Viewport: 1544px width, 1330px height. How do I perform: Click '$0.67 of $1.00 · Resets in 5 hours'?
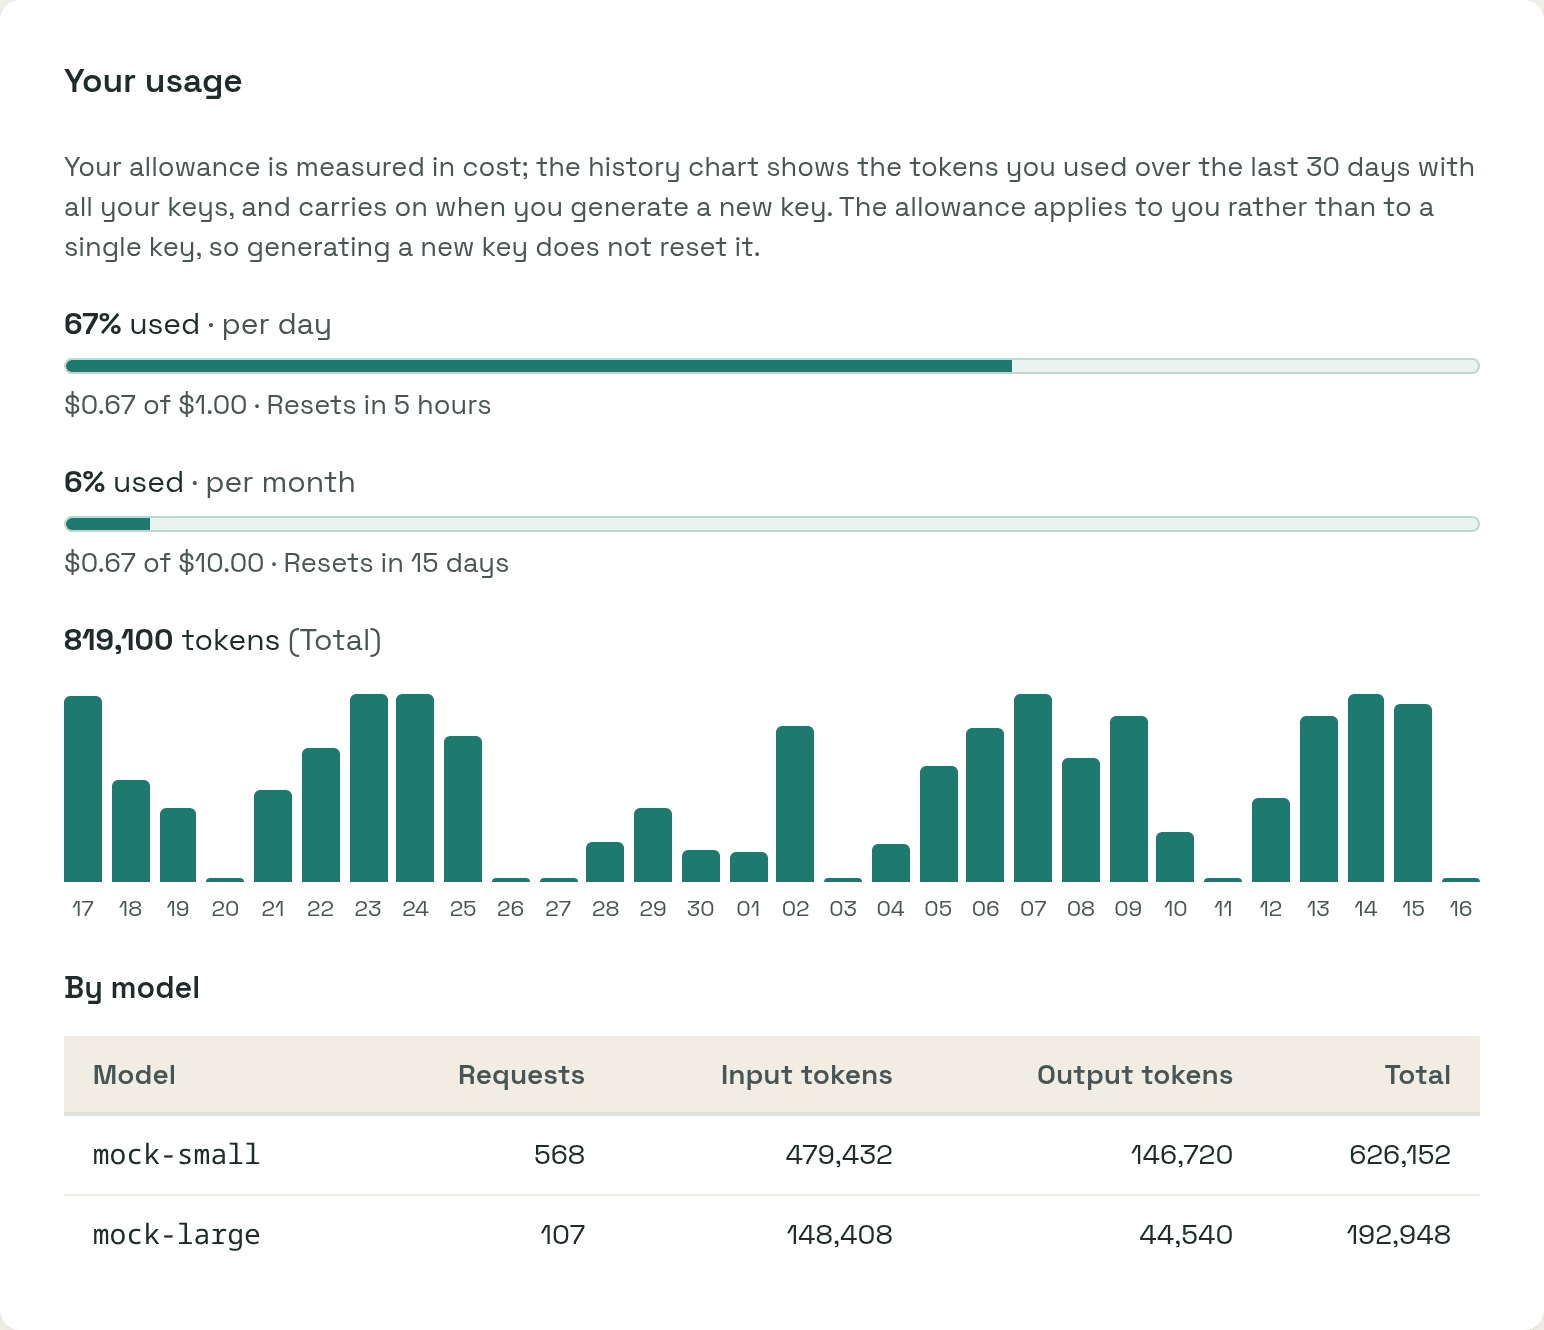click(x=278, y=405)
